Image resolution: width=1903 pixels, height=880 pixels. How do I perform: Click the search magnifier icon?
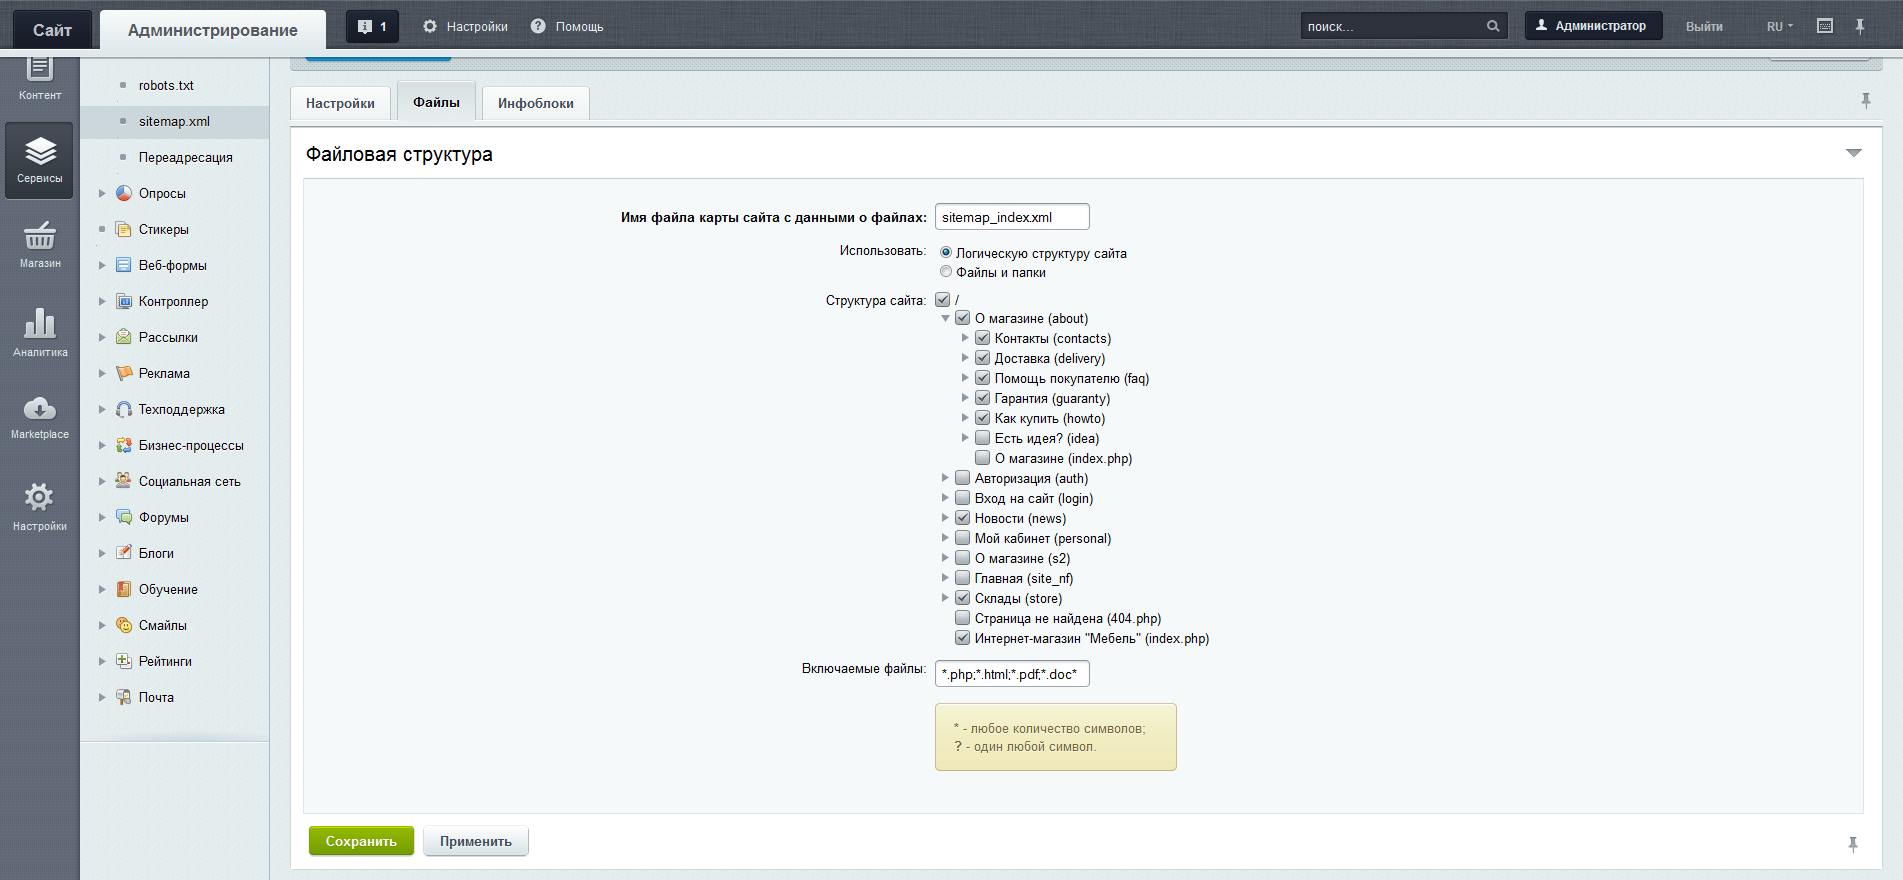1493,27
